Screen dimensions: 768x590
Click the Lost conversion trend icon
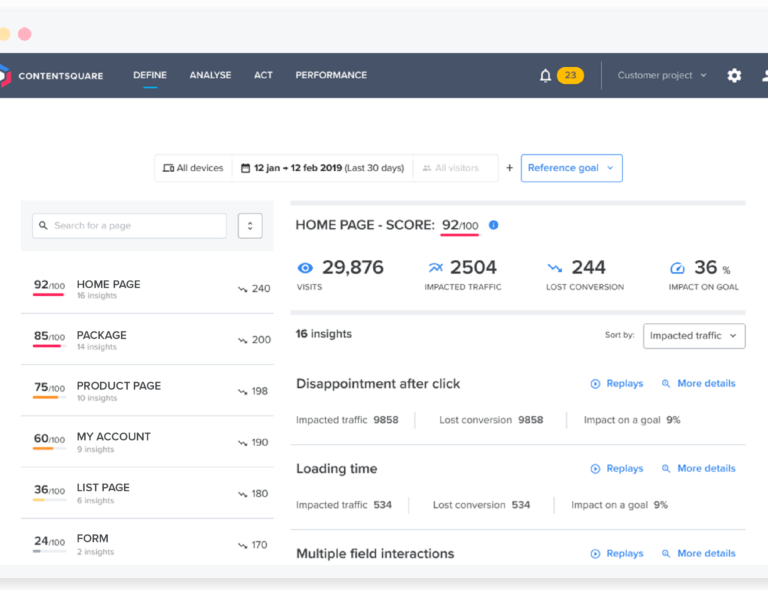pyautogui.click(x=555, y=267)
